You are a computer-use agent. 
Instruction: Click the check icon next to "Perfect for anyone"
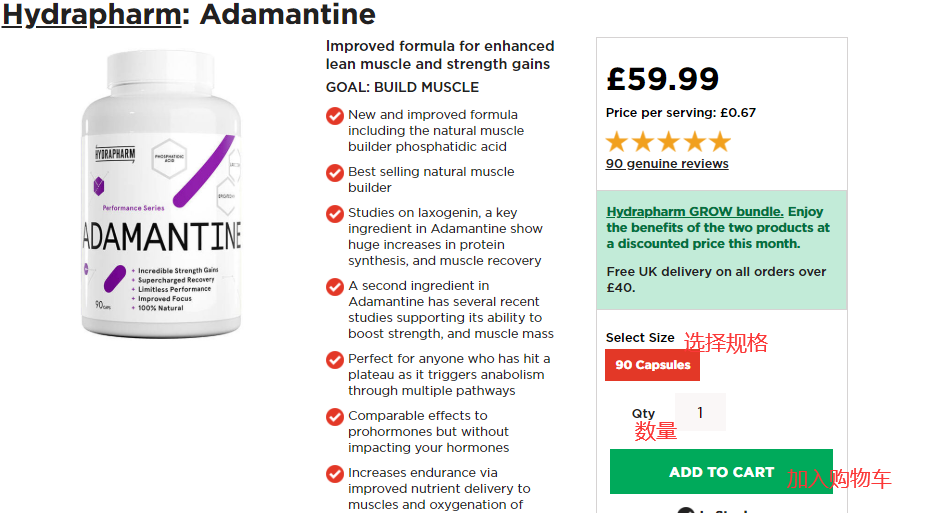point(335,360)
